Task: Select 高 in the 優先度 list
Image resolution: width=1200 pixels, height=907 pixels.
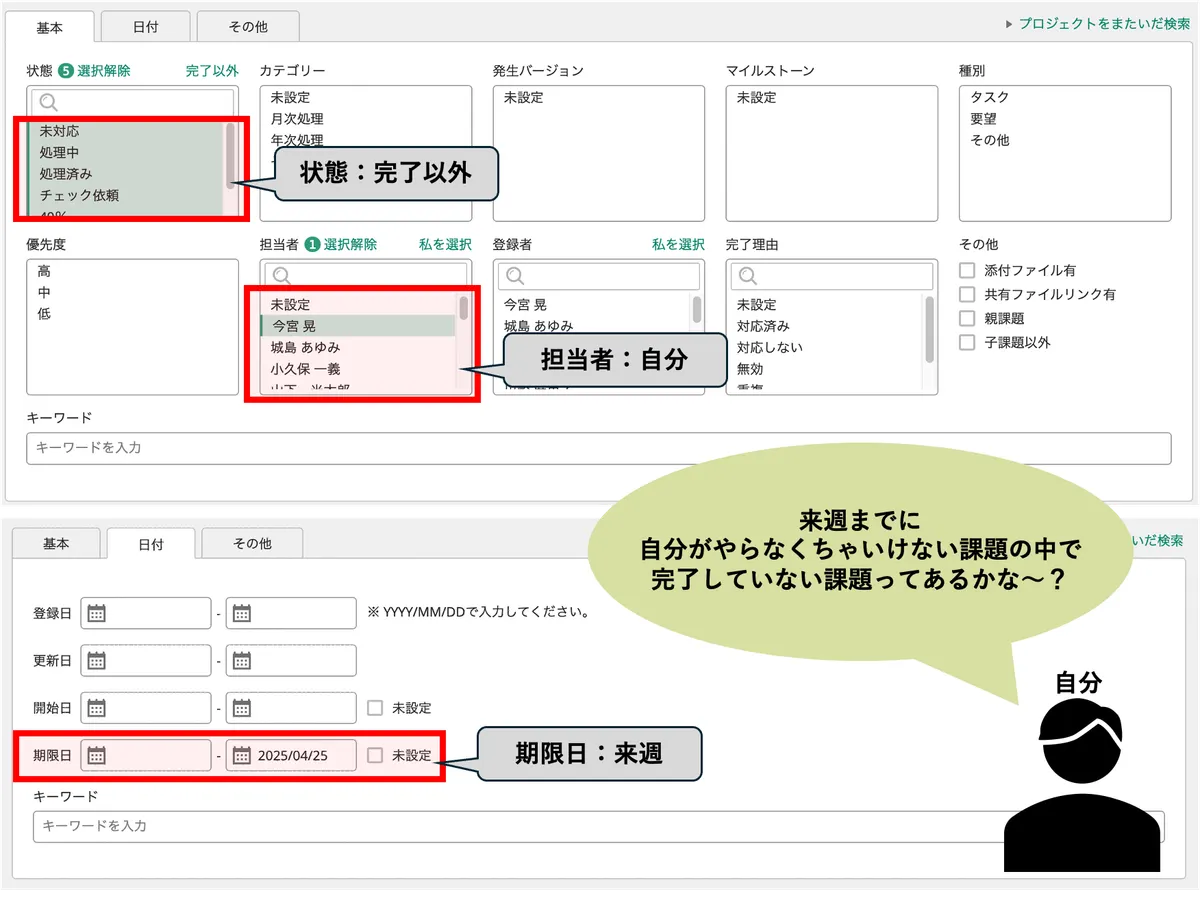Action: [x=44, y=271]
